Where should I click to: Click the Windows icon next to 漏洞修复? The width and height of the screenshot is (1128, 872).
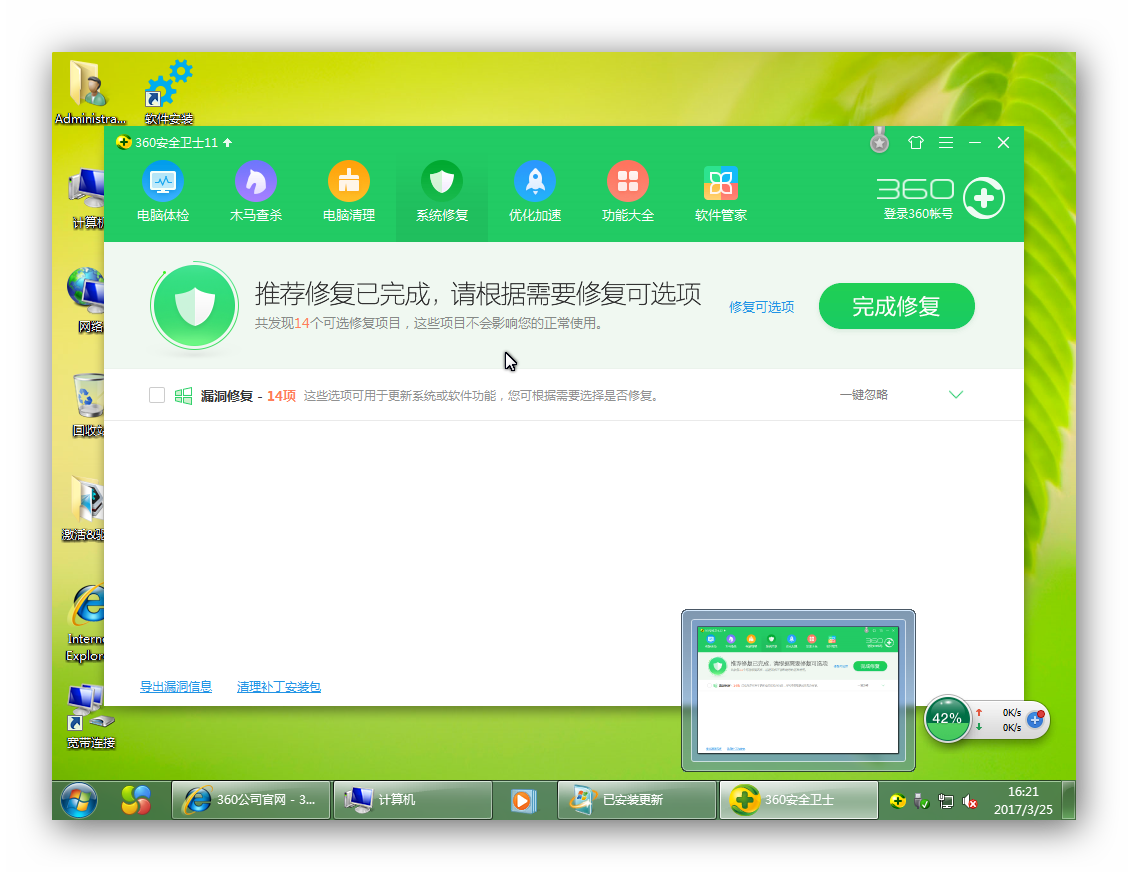[183, 396]
